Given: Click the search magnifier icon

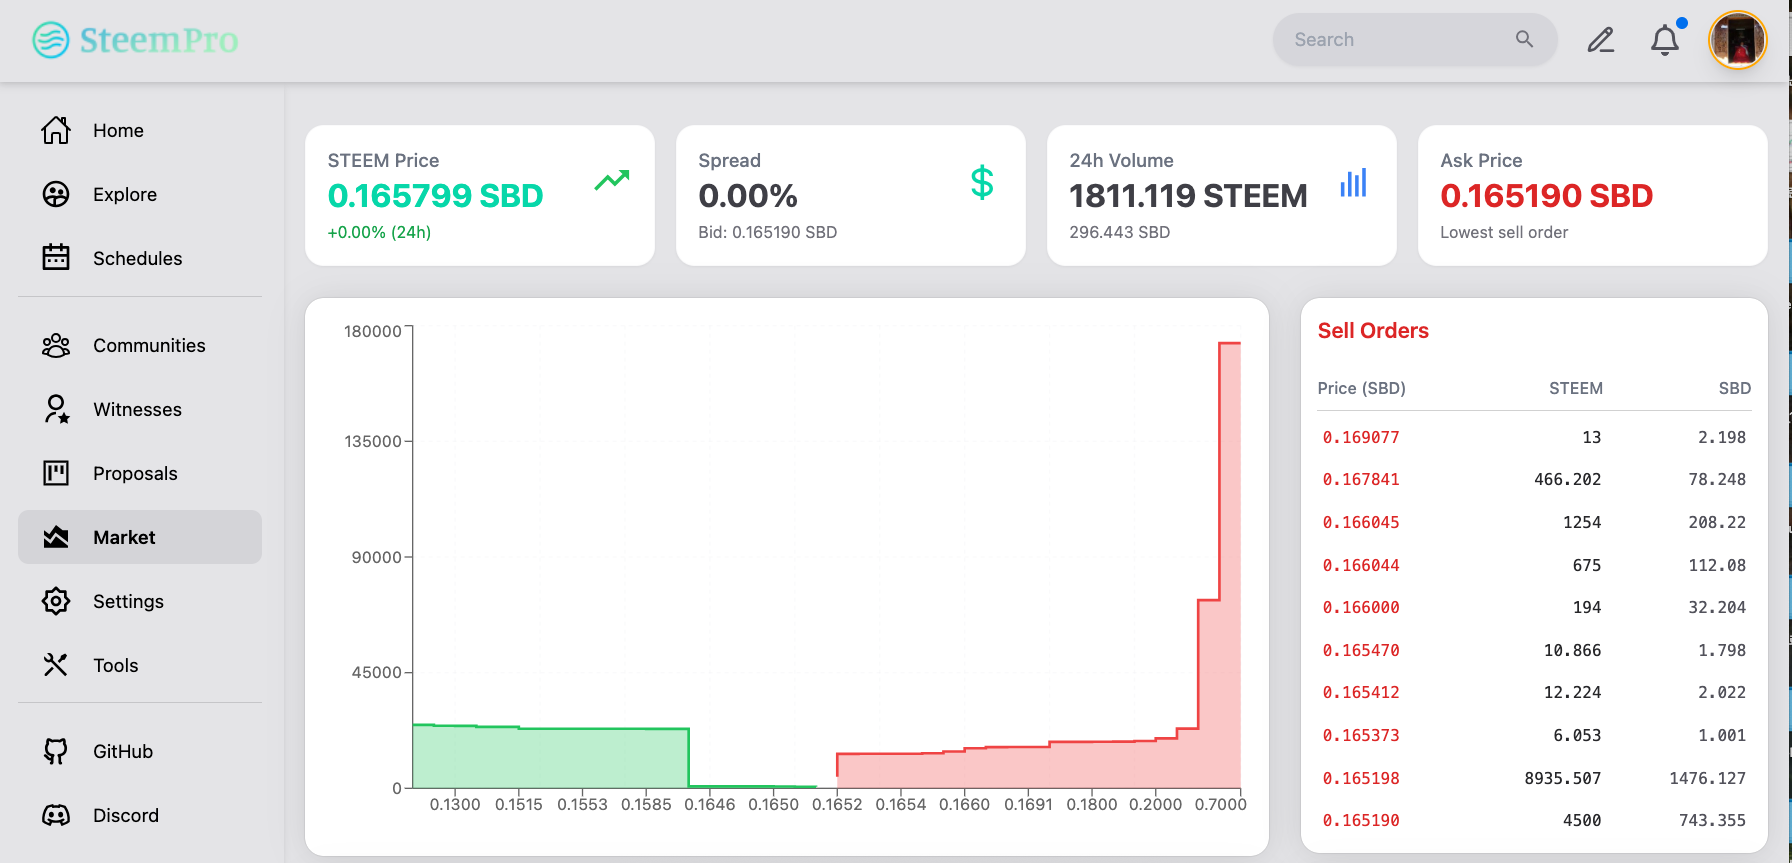Looking at the screenshot, I should [x=1524, y=39].
